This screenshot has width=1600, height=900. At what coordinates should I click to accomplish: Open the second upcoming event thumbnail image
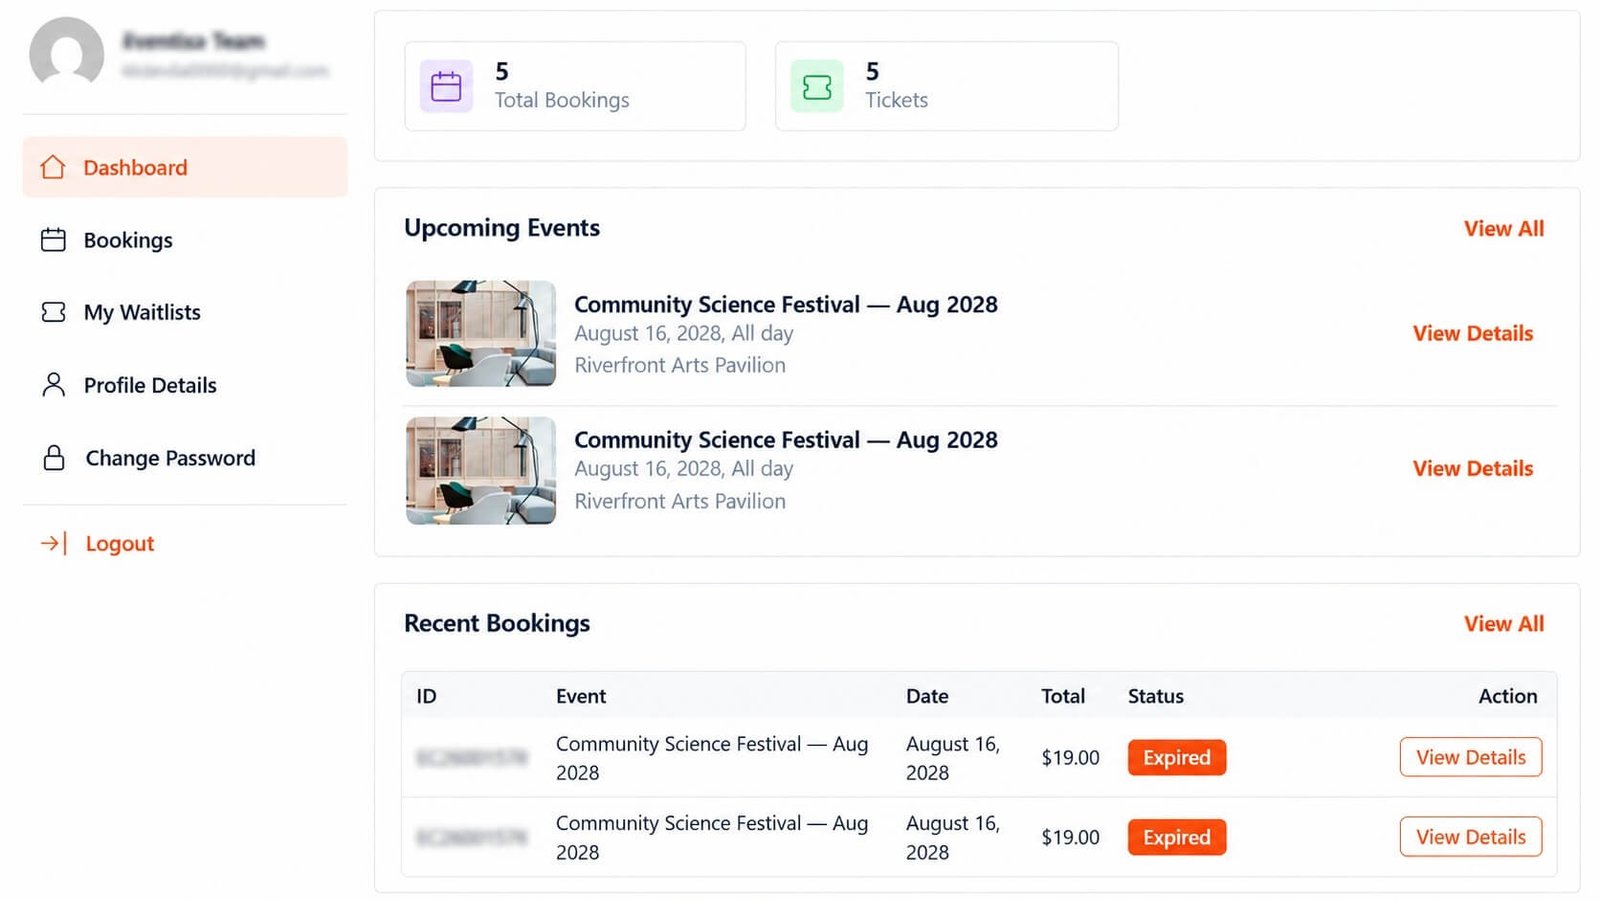[x=481, y=470]
